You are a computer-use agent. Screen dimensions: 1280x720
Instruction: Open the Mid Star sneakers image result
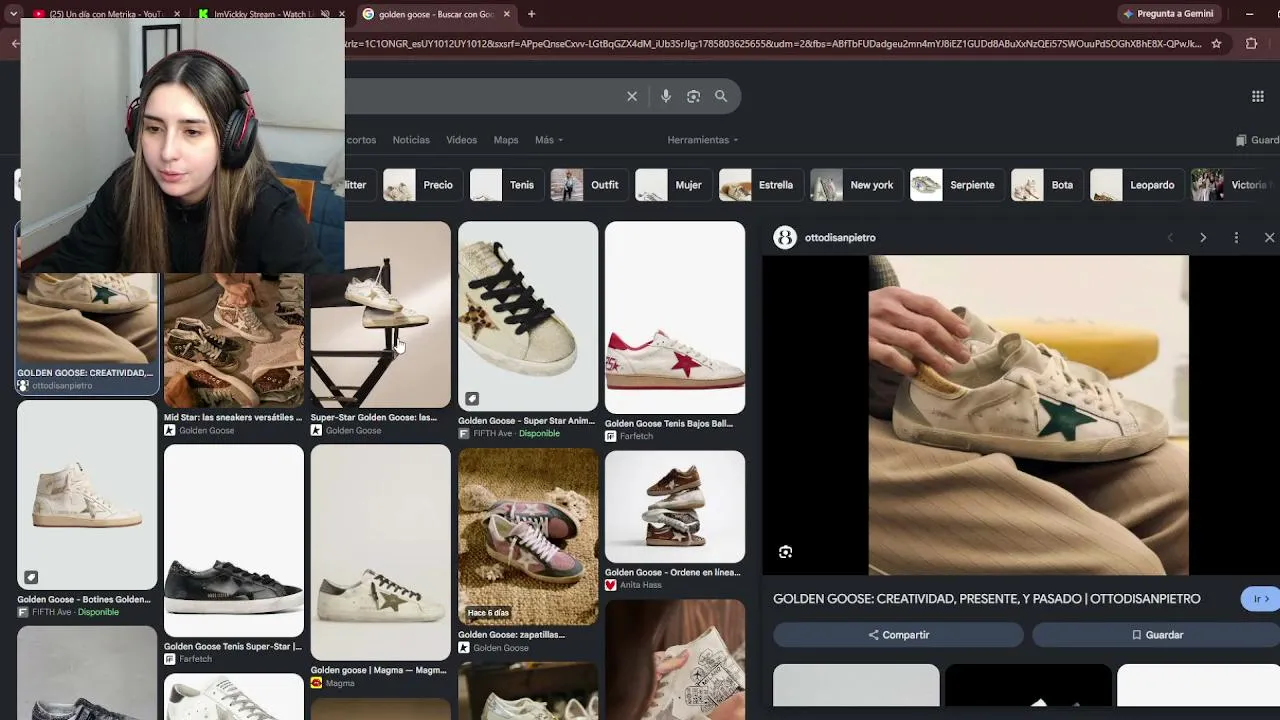[x=234, y=340]
